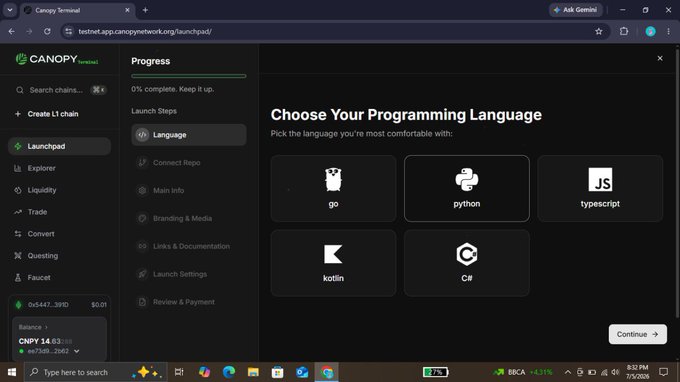Image resolution: width=680 pixels, height=382 pixels.
Task: Click the Explorer bar chart icon
Action: [x=18, y=168]
